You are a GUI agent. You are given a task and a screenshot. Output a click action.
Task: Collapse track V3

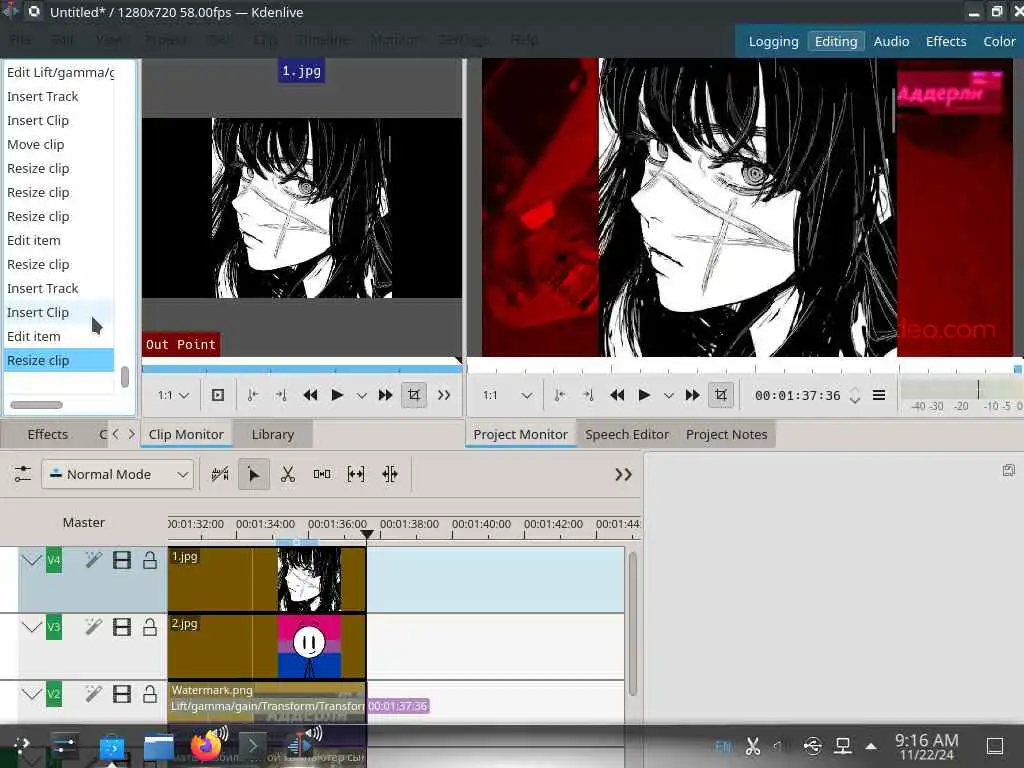(x=31, y=627)
